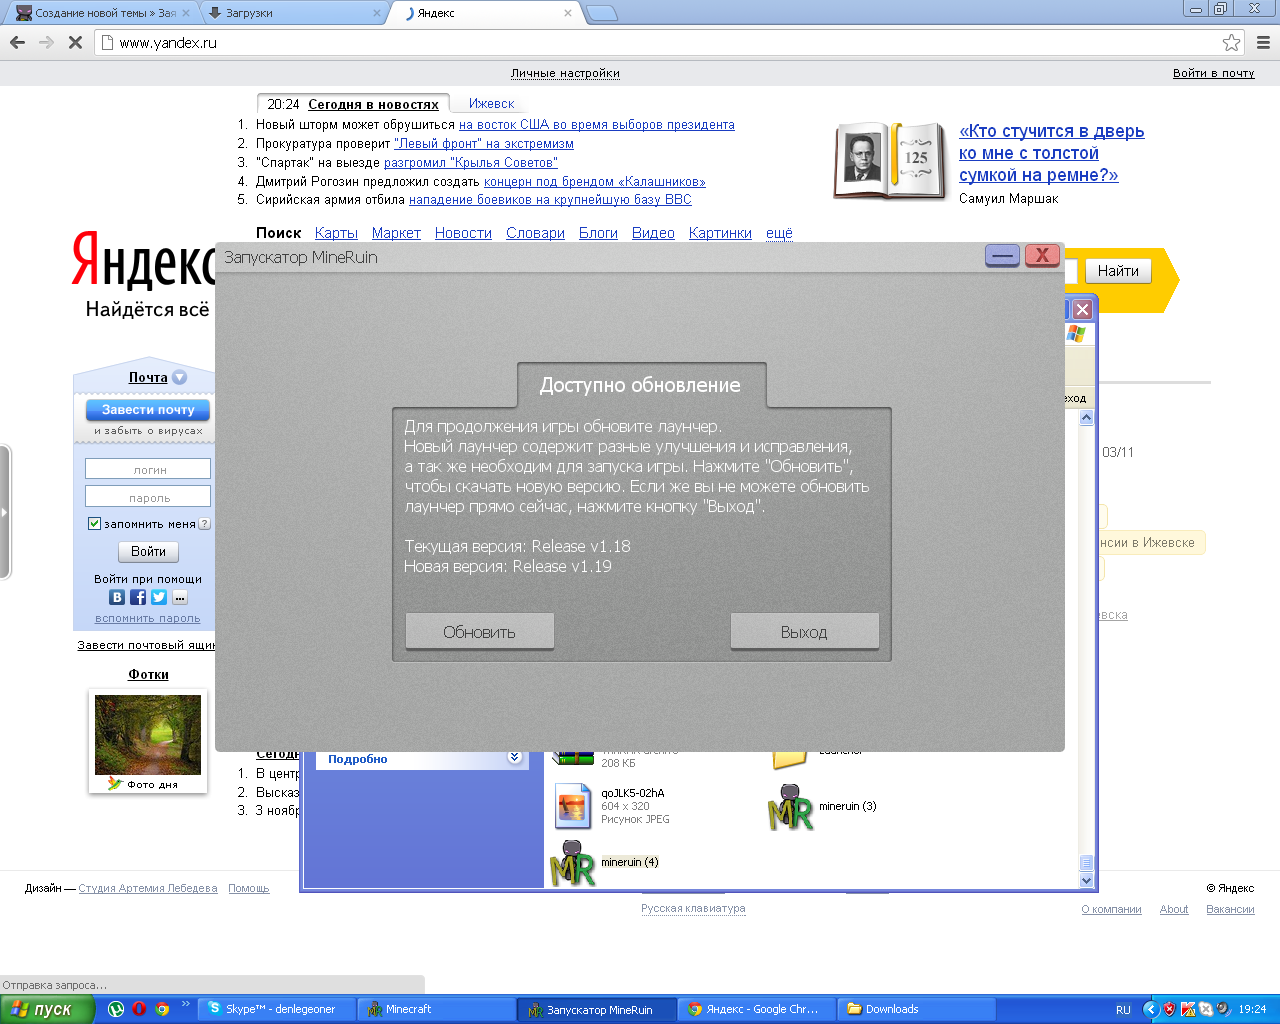1280x1024 pixels.
Task: Open the «Кто стучится в дверь» link
Action: point(1051,153)
